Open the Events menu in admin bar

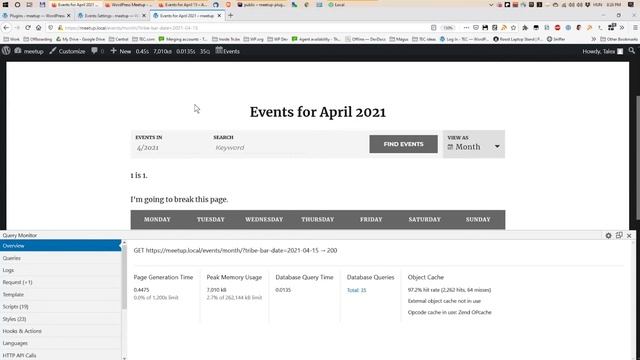[228, 51]
